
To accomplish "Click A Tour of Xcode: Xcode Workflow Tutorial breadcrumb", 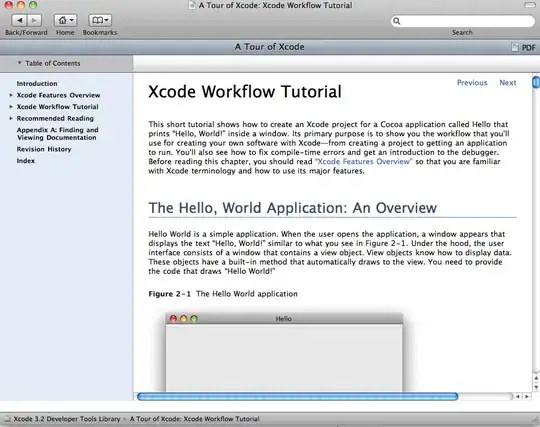I will point(195,419).
